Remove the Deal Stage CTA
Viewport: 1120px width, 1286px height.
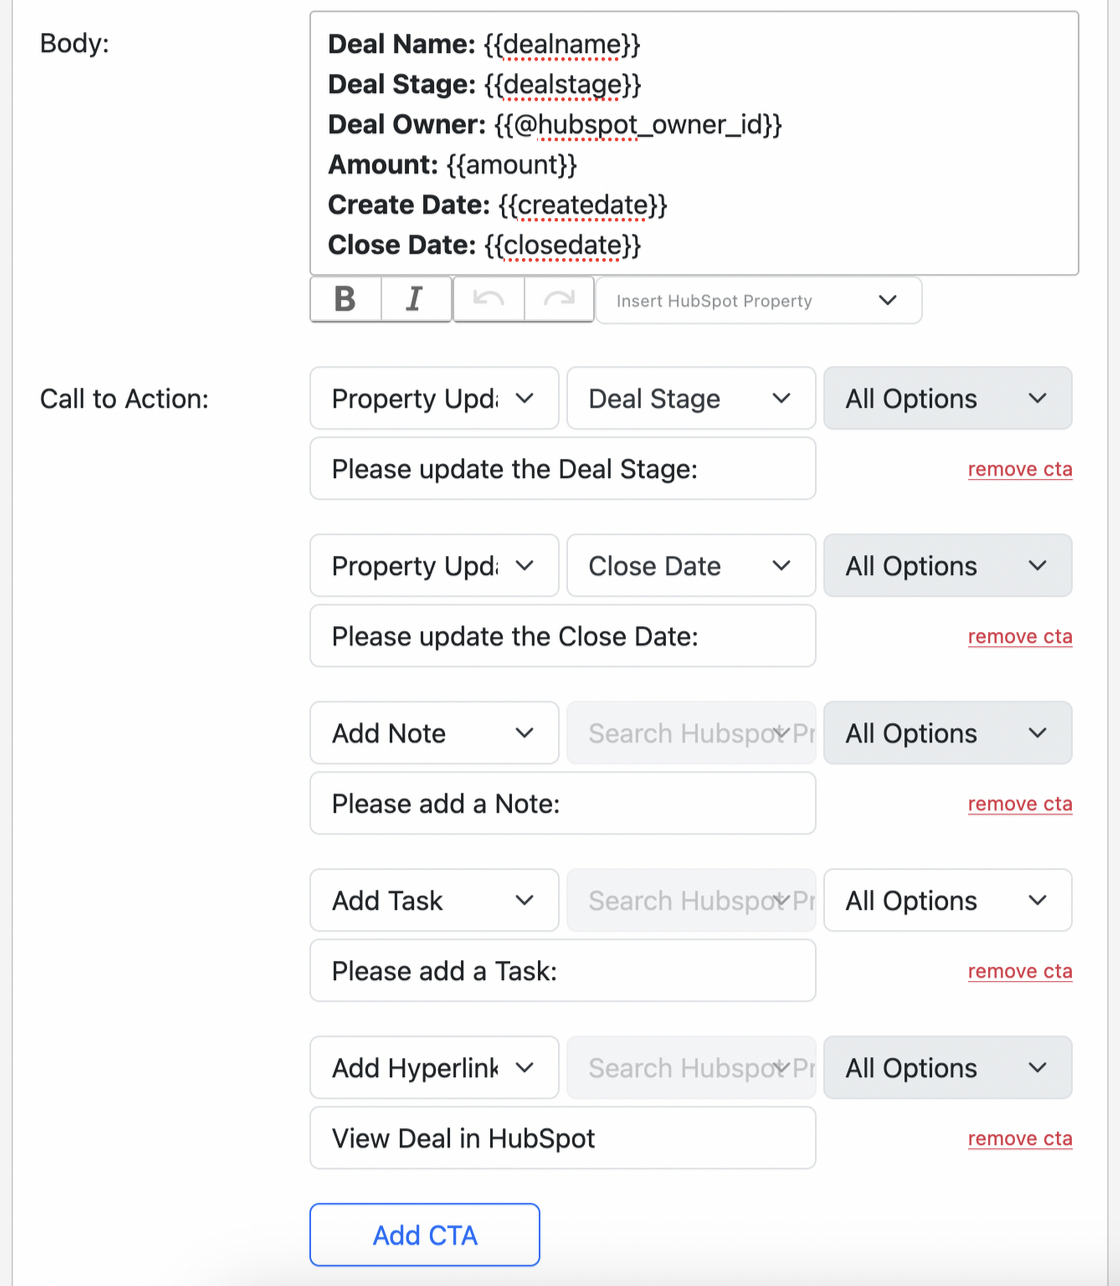[1019, 470]
